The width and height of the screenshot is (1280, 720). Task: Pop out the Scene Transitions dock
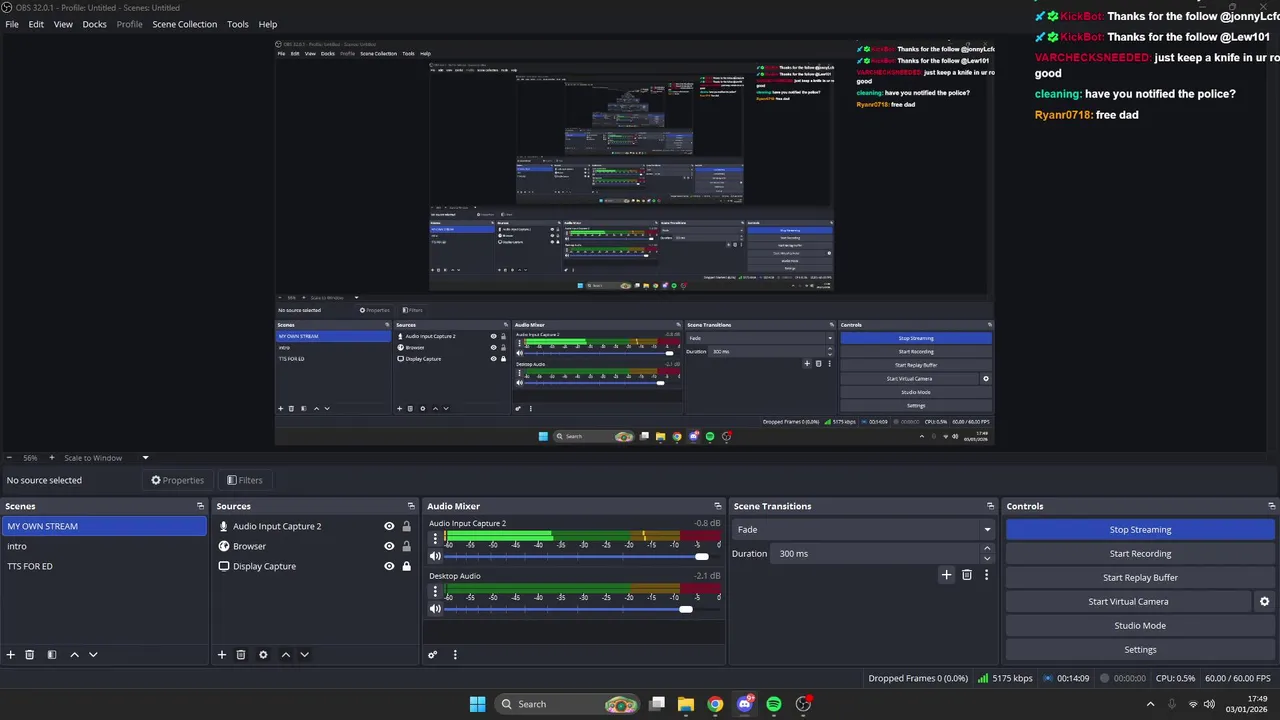991,506
